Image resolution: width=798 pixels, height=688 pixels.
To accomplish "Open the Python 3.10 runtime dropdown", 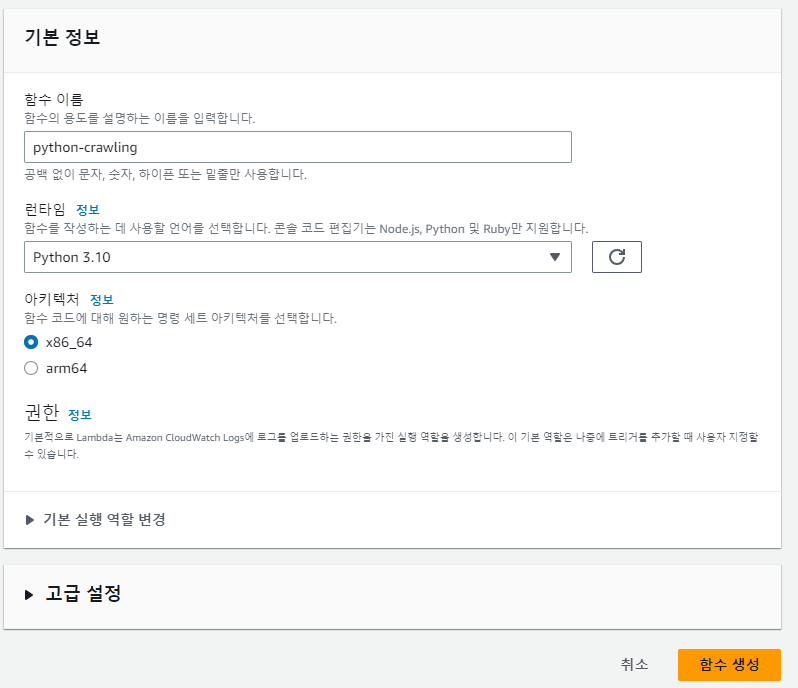I will coord(298,257).
